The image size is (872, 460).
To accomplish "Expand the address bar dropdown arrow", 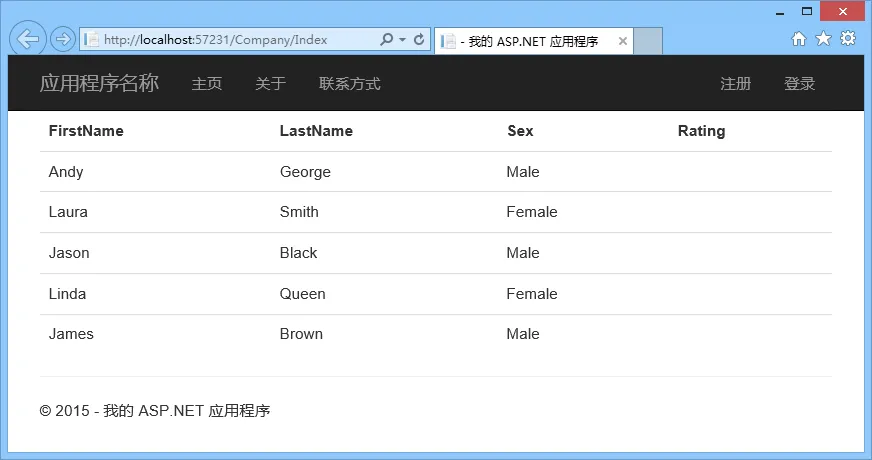I will tap(402, 40).
